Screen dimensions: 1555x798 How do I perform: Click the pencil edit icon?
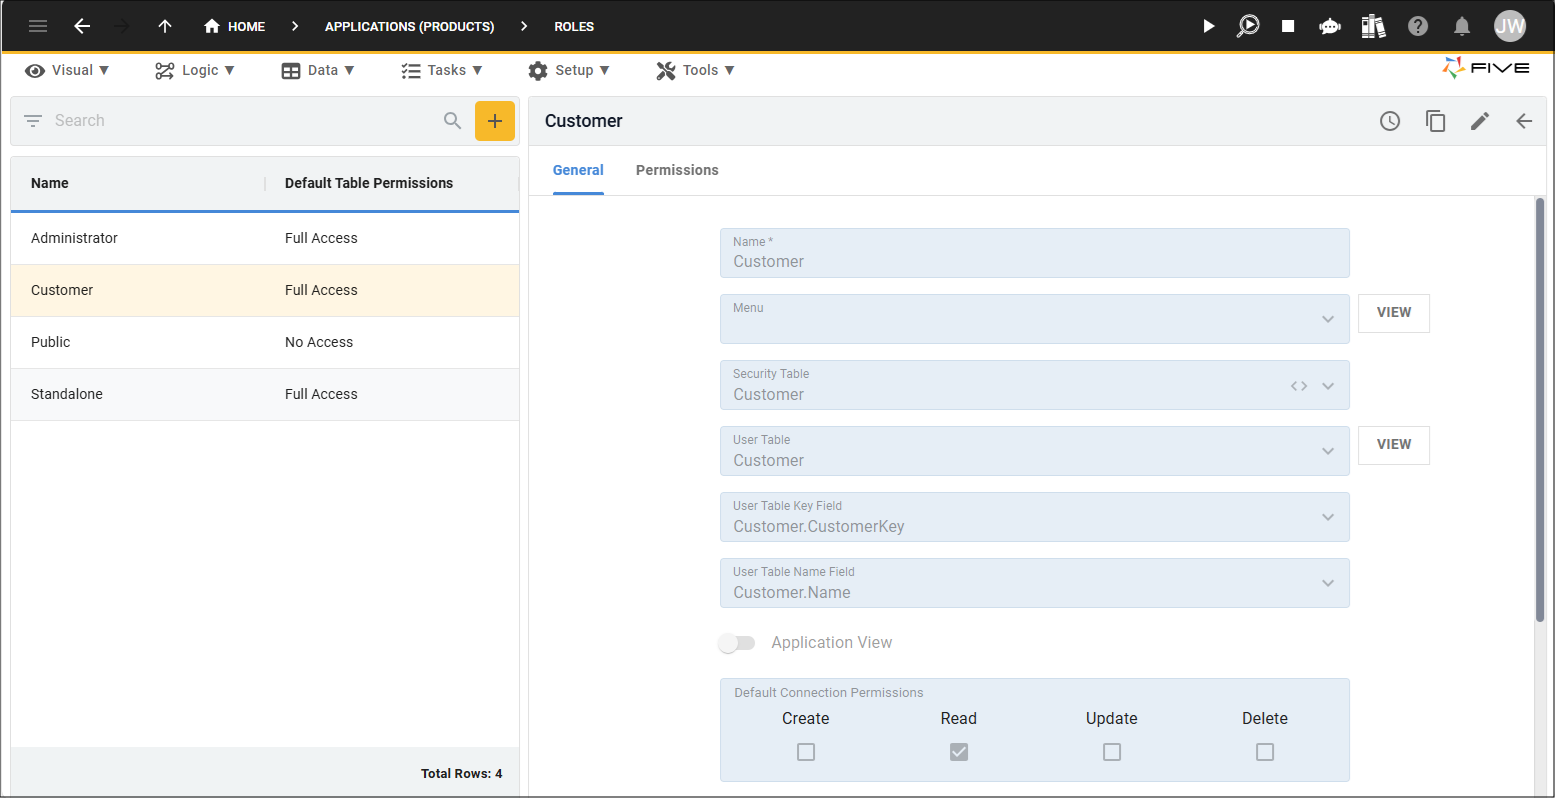1480,121
